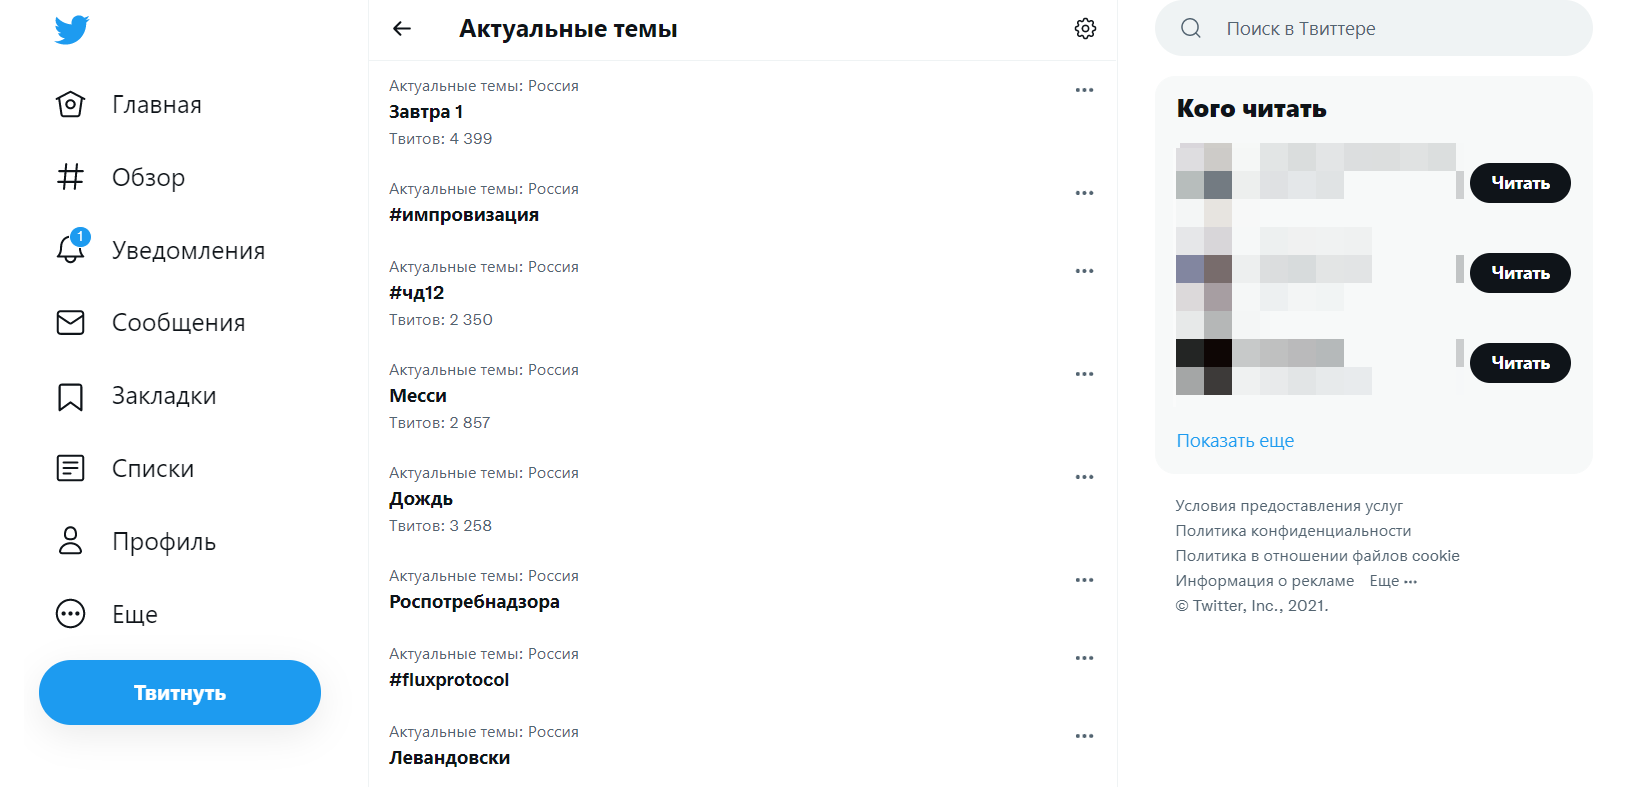The image size is (1637, 787).
Task: Open the notifications bell icon
Action: point(70,249)
